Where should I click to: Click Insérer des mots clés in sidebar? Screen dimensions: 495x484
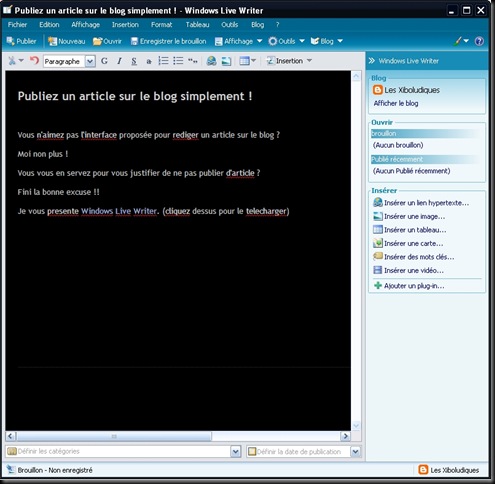coord(414,257)
